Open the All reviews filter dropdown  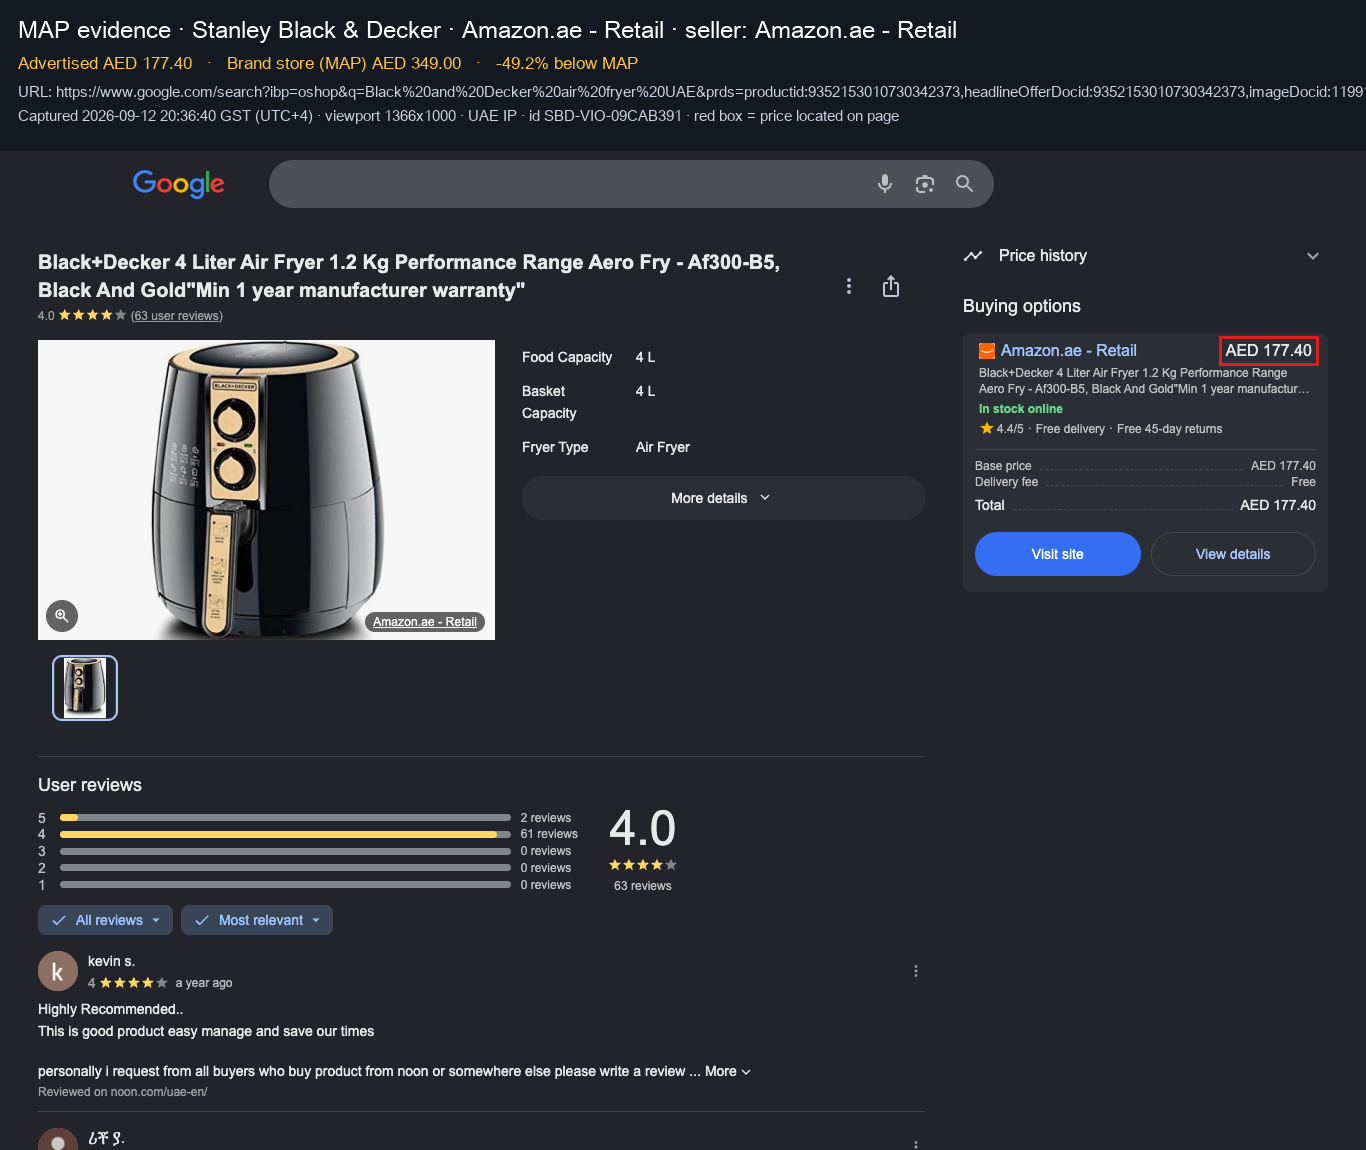105,920
